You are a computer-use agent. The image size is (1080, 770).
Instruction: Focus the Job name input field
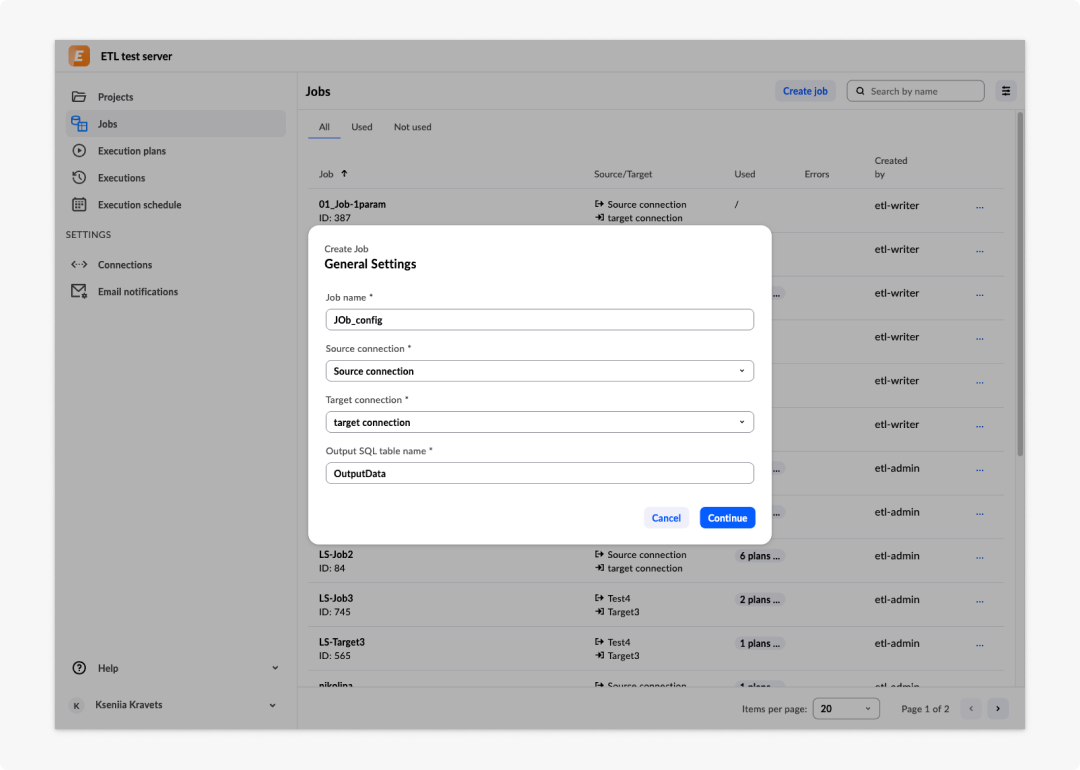coord(539,320)
